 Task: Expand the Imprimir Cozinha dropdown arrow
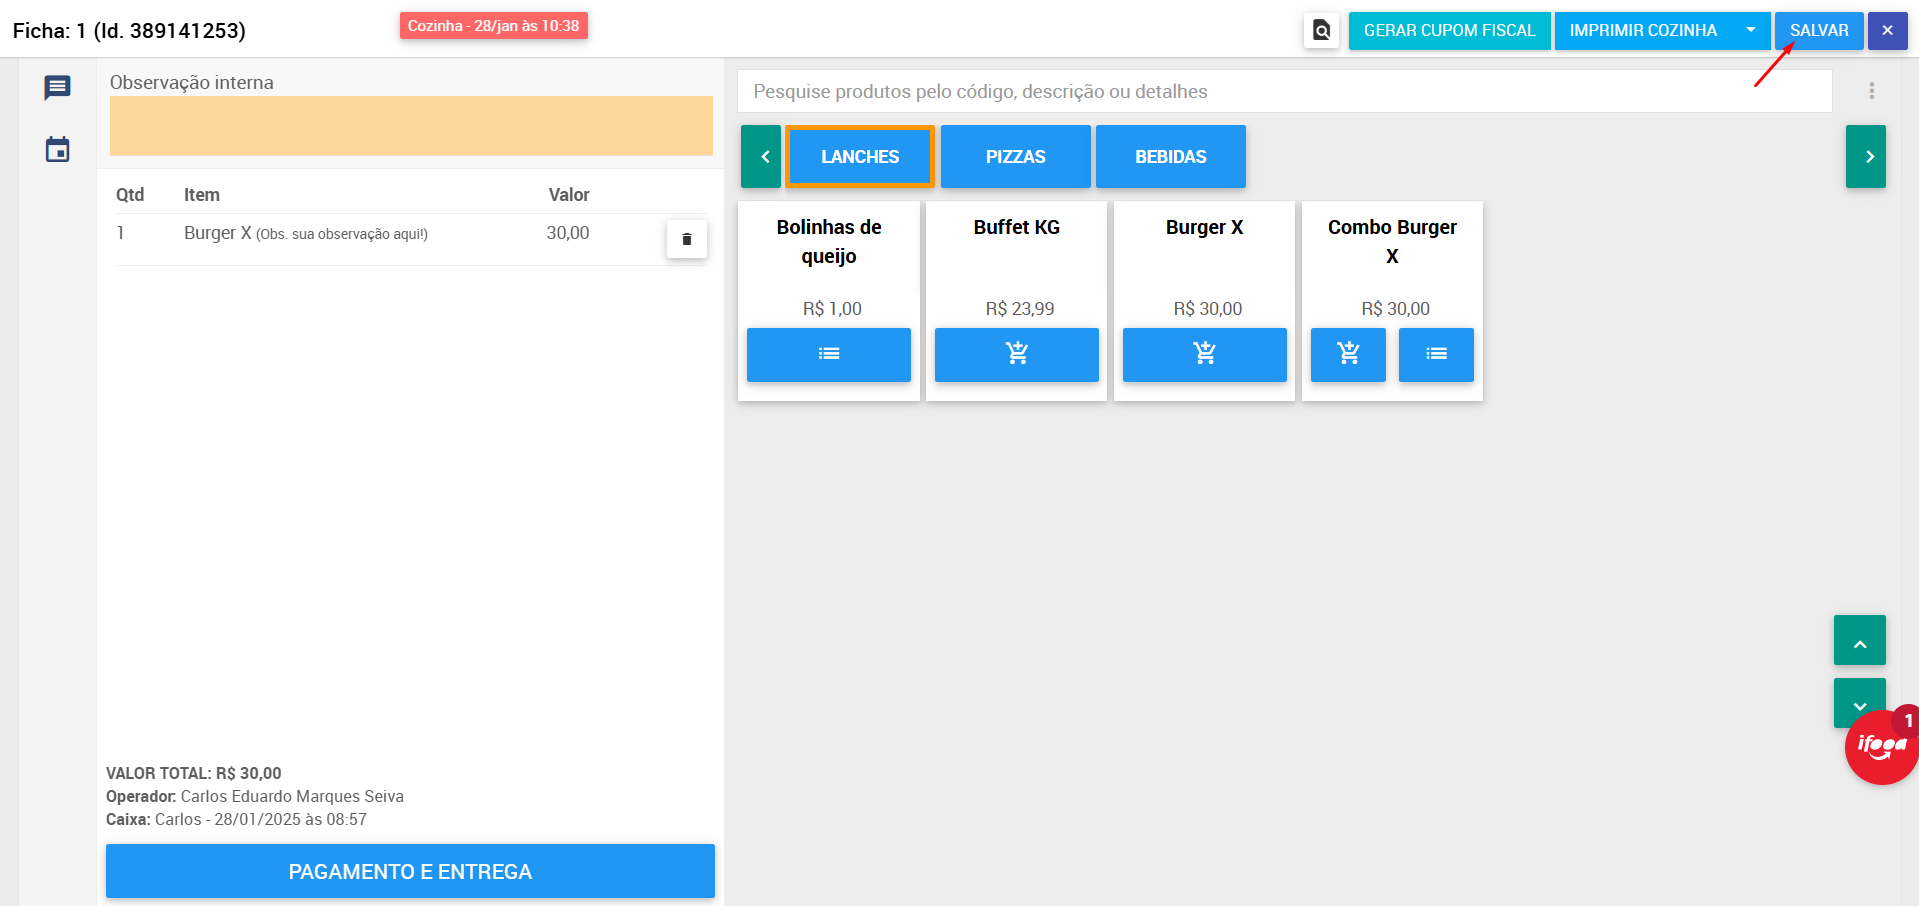click(x=1750, y=31)
